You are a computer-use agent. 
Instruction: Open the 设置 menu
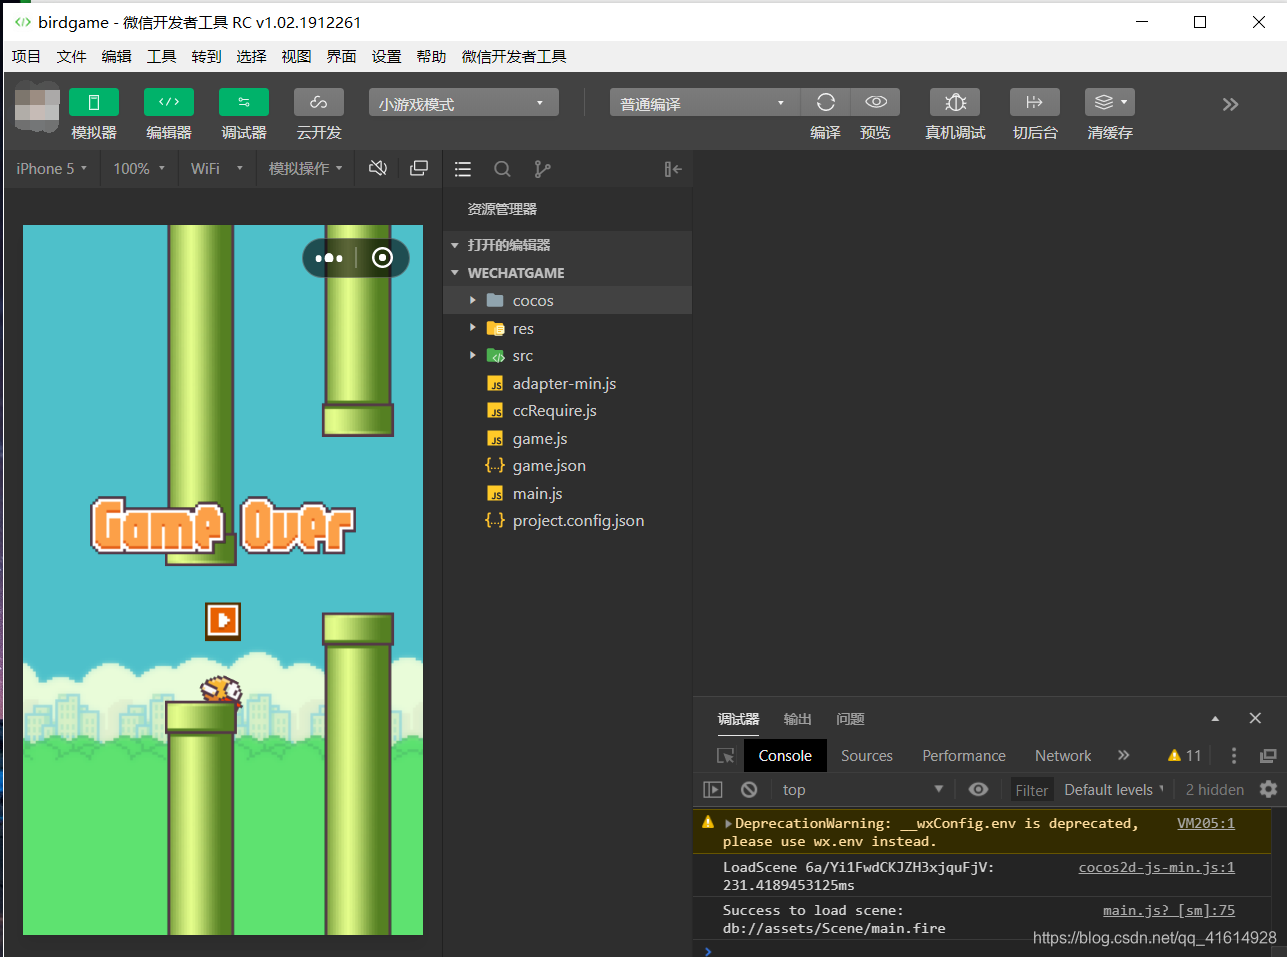click(386, 56)
